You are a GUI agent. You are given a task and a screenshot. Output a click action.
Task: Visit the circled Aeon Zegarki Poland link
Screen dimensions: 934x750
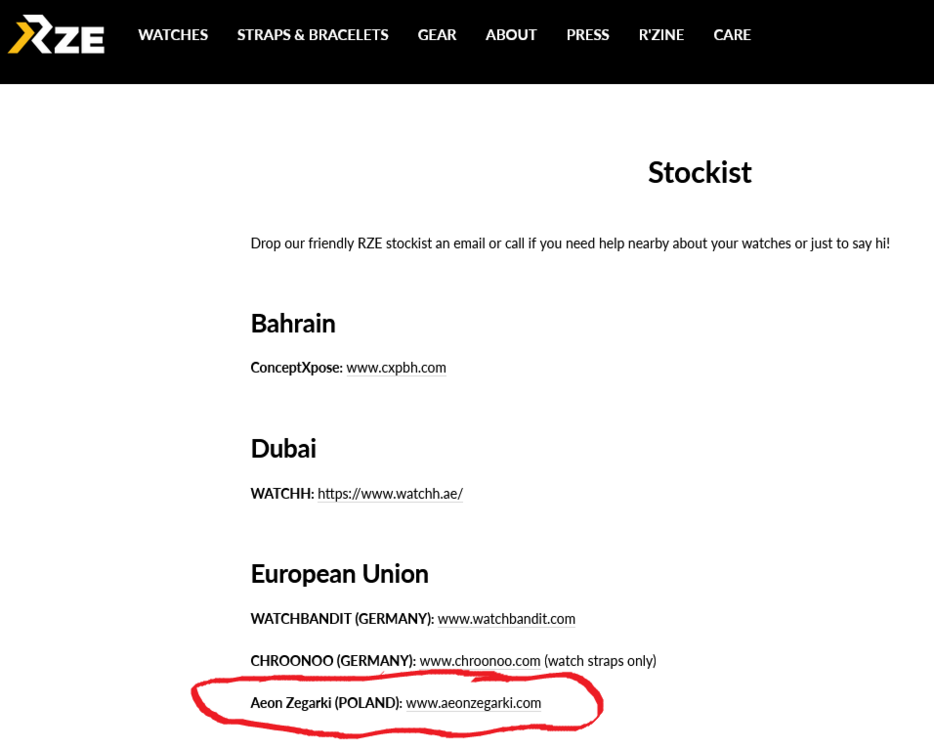pyautogui.click(x=473, y=702)
